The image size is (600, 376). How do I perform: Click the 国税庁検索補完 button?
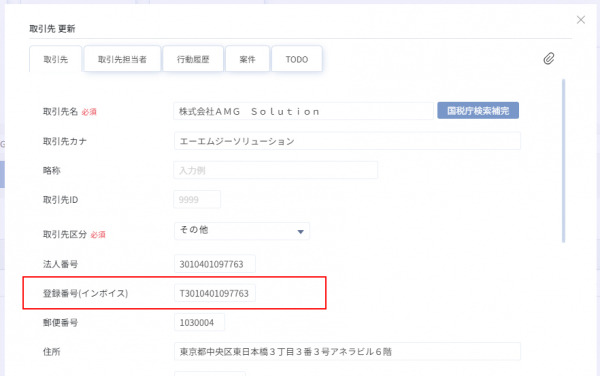click(478, 111)
